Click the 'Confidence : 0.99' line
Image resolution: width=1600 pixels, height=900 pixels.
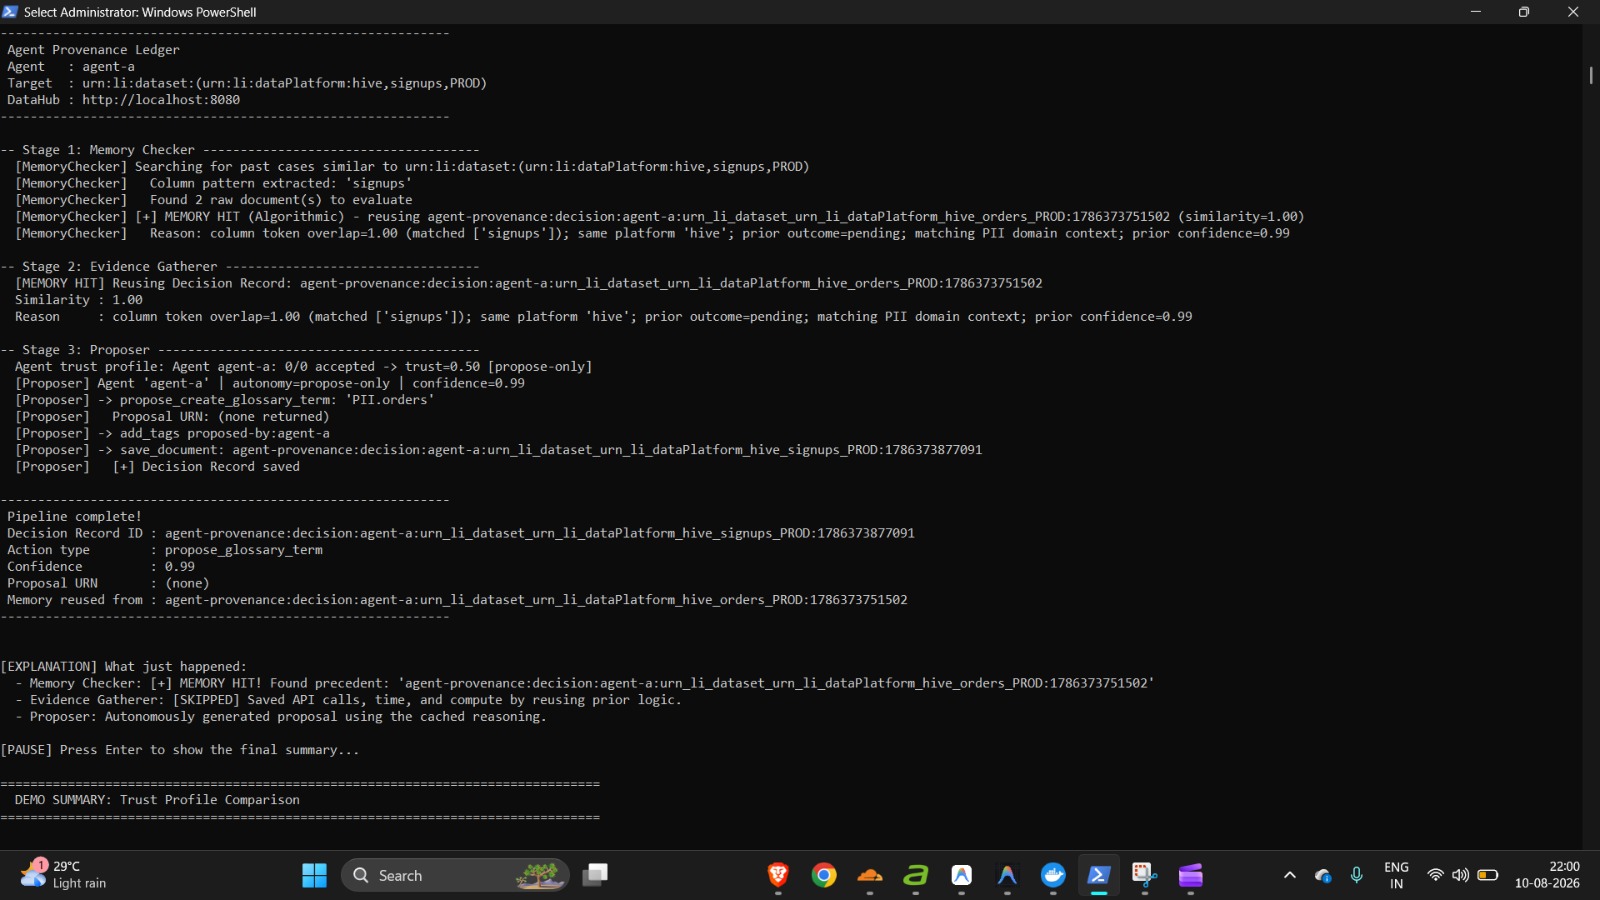[x=101, y=567]
